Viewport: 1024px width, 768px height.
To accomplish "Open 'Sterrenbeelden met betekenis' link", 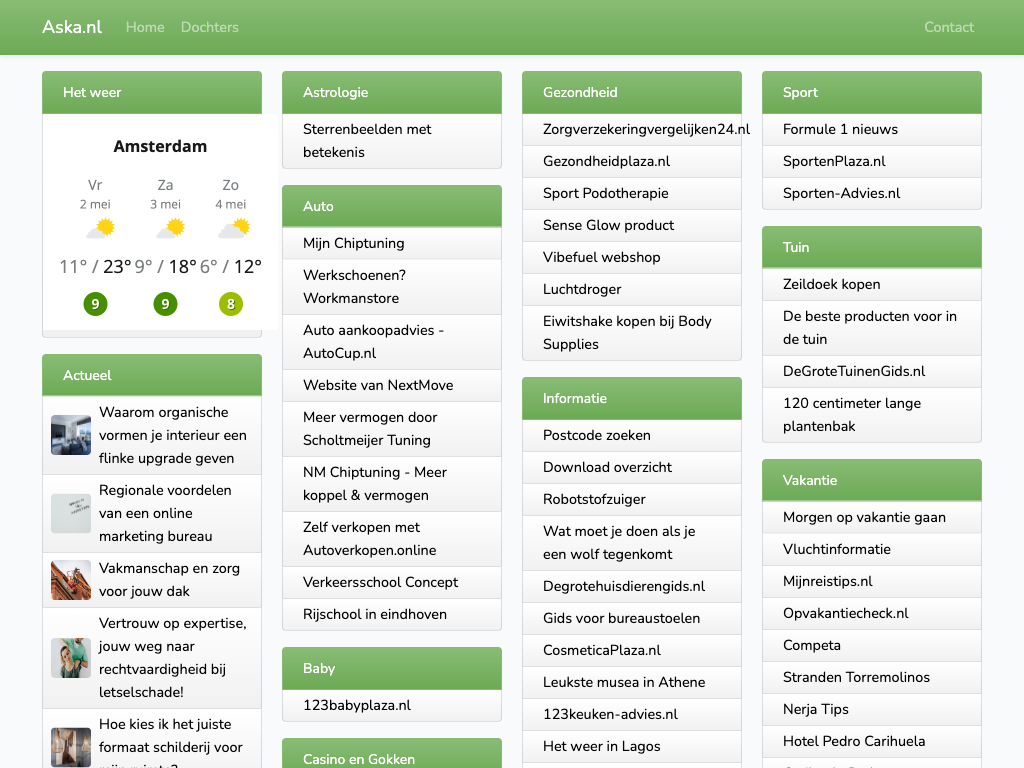I will (x=367, y=140).
